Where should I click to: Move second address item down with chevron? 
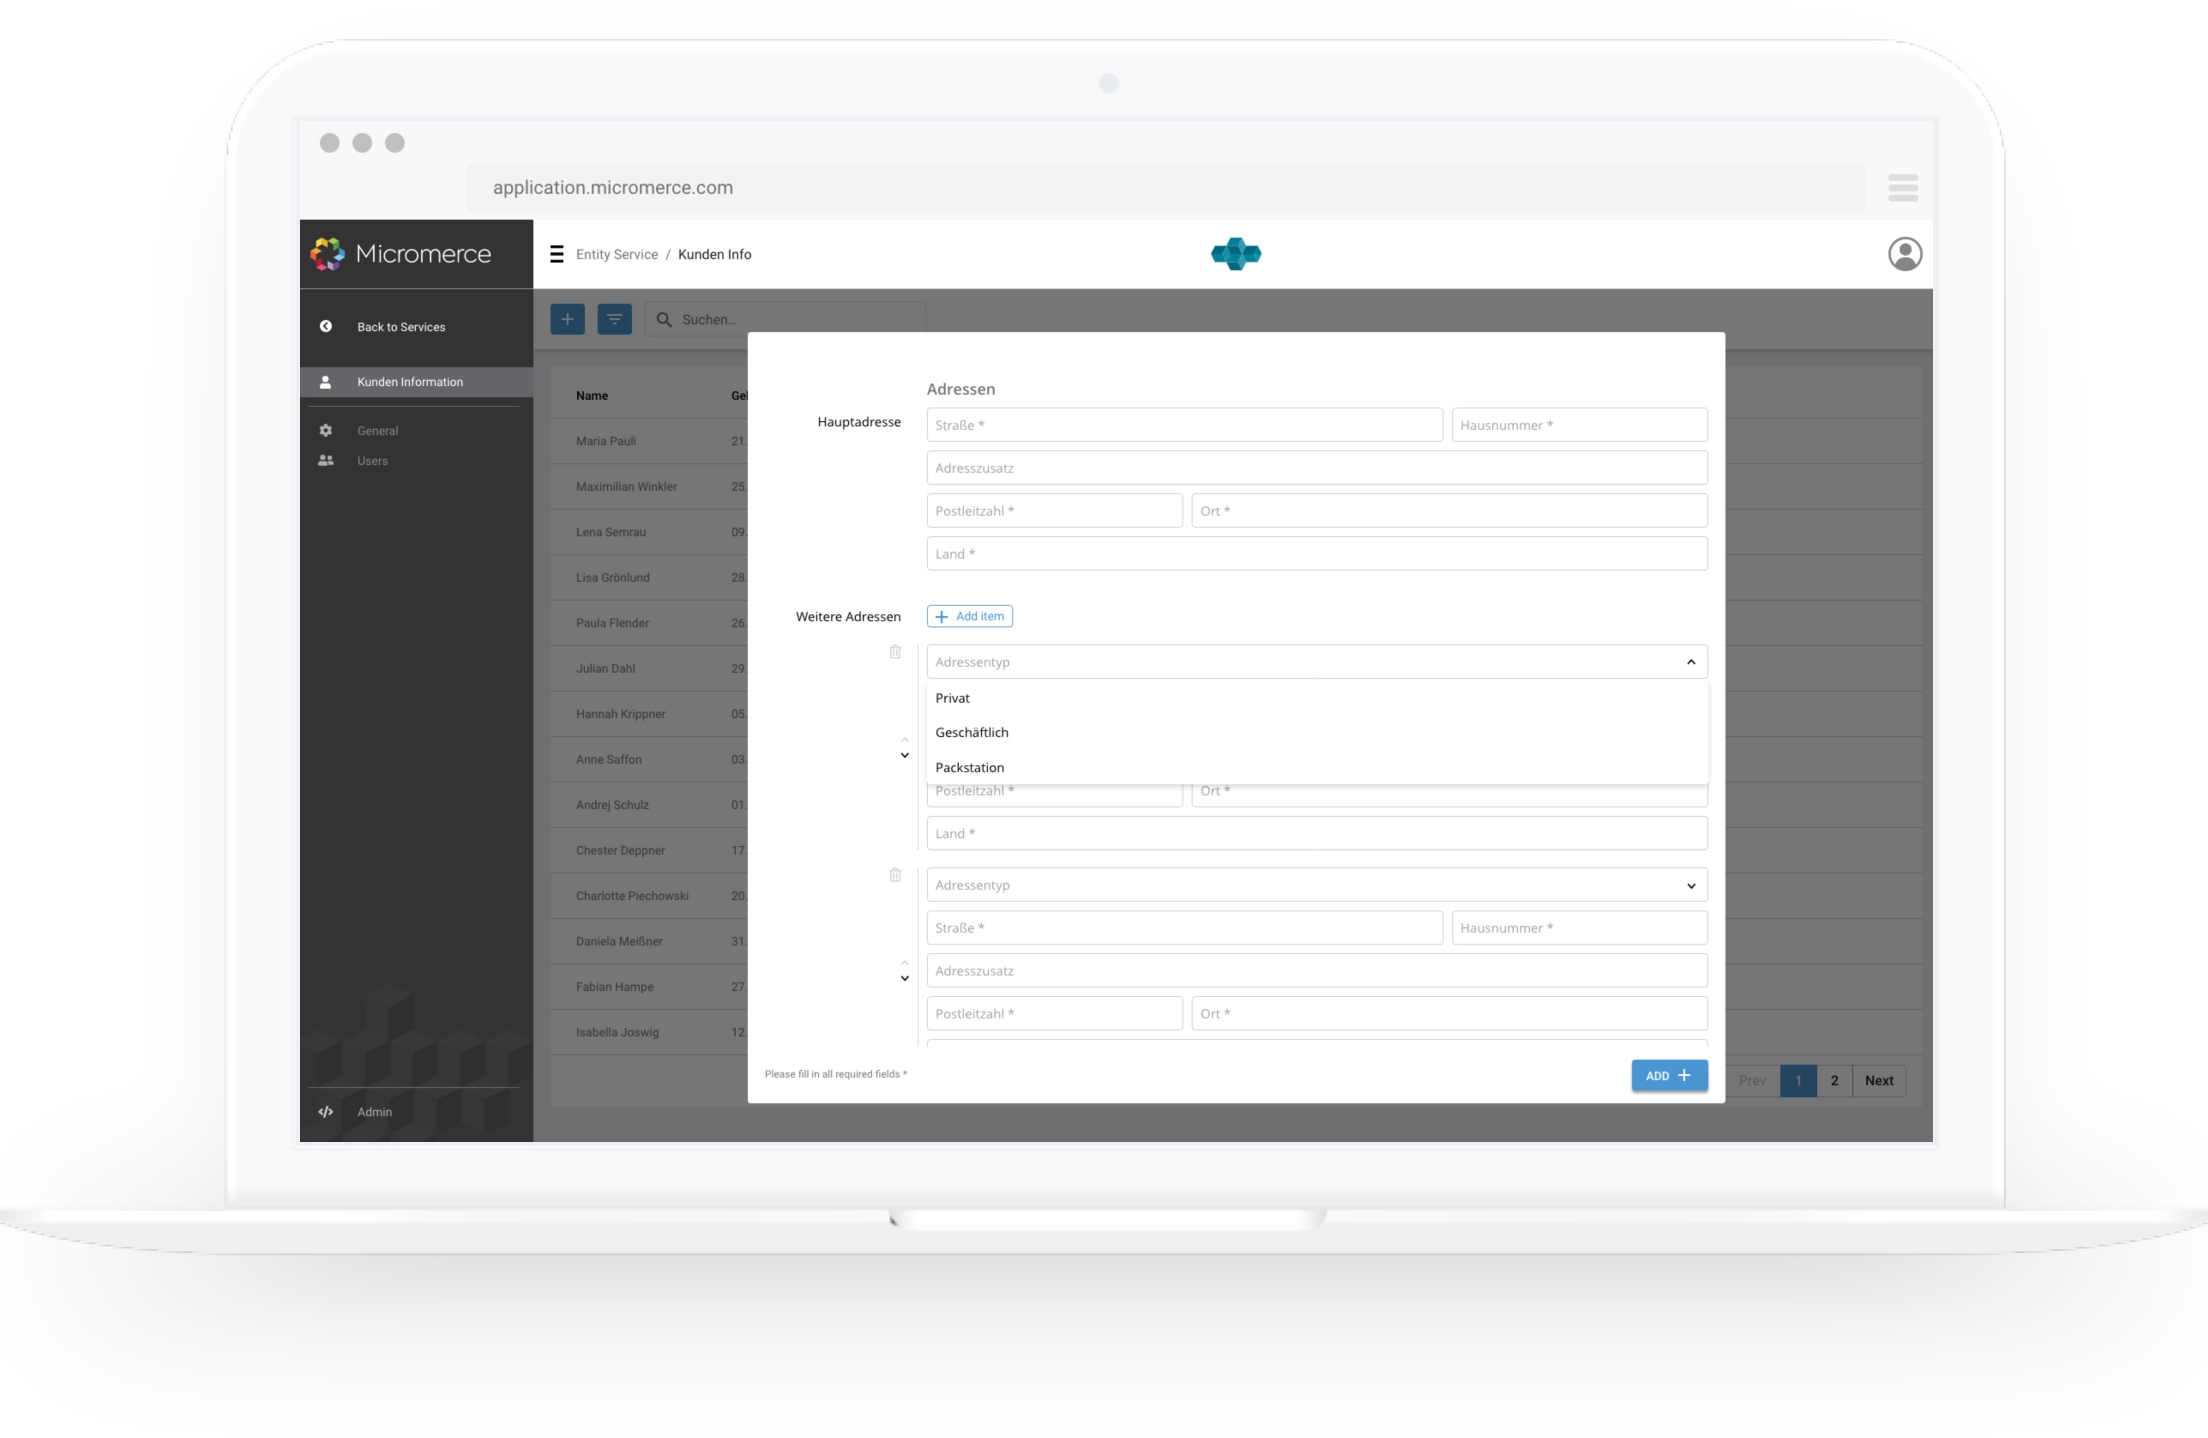click(x=904, y=979)
